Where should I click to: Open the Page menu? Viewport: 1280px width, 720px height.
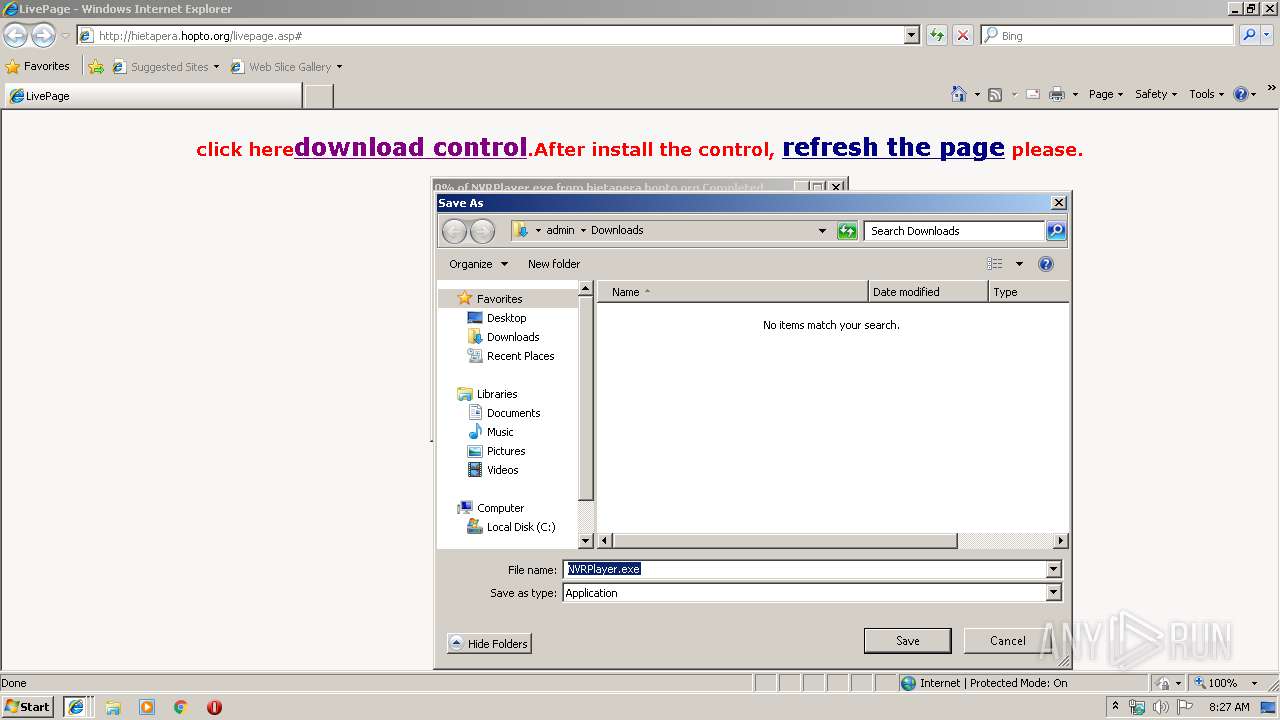pyautogui.click(x=1106, y=94)
